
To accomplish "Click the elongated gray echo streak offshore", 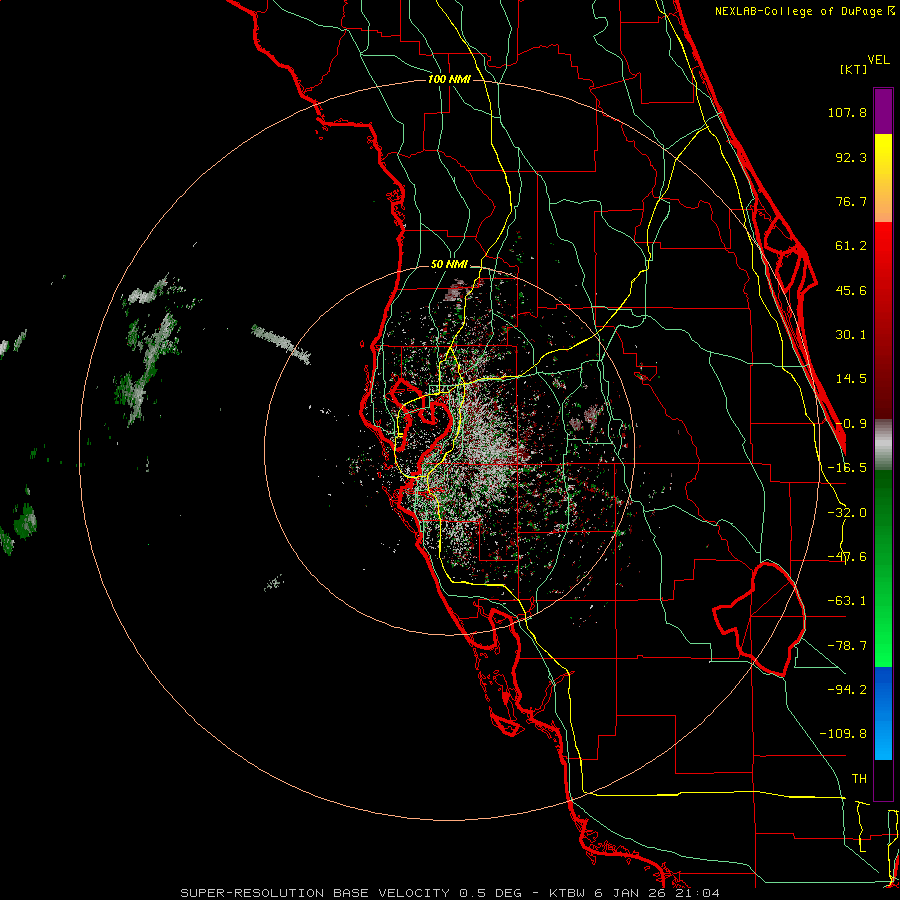I will (x=281, y=344).
